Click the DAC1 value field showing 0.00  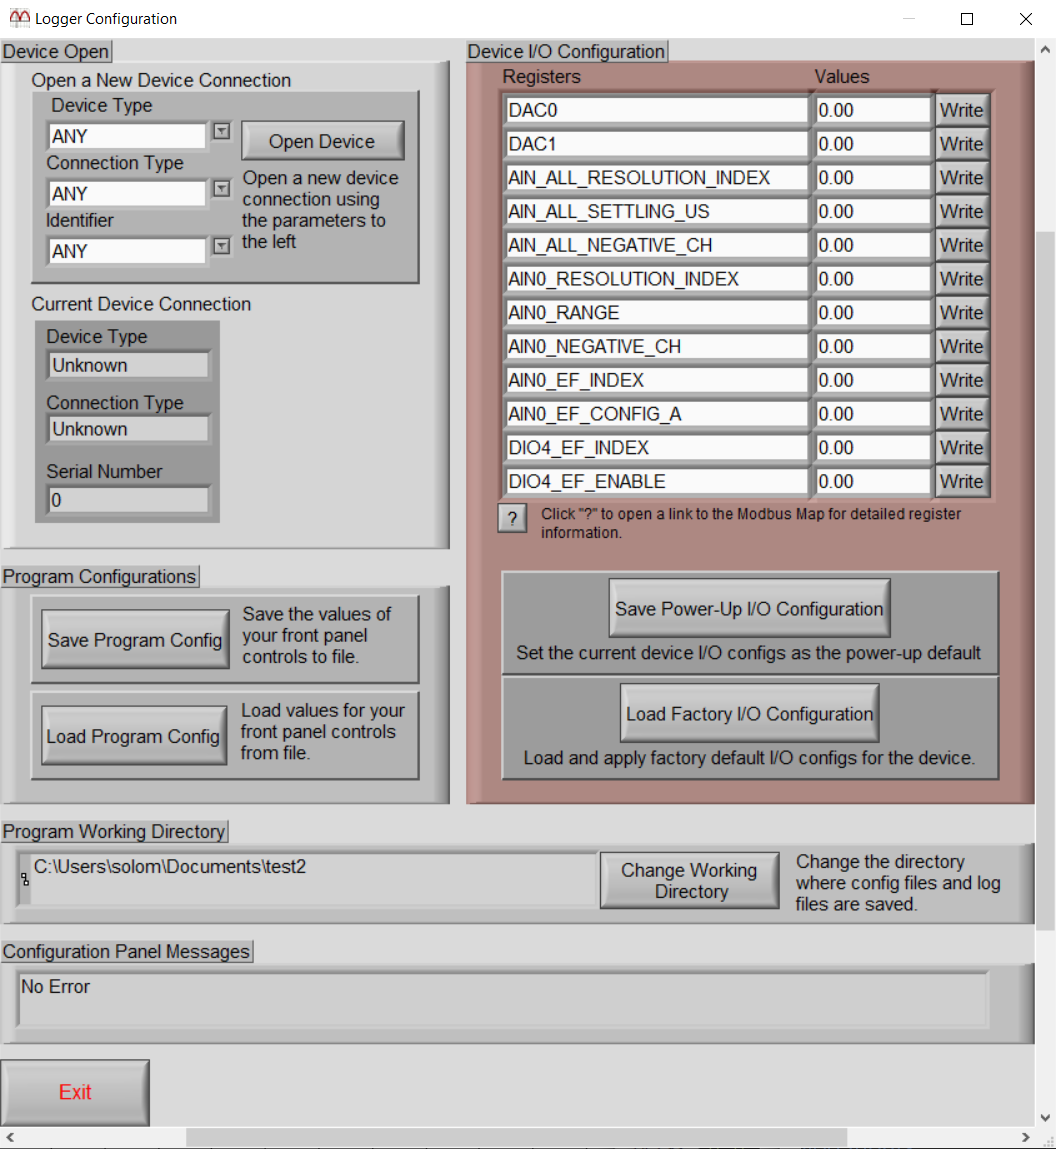coord(873,144)
